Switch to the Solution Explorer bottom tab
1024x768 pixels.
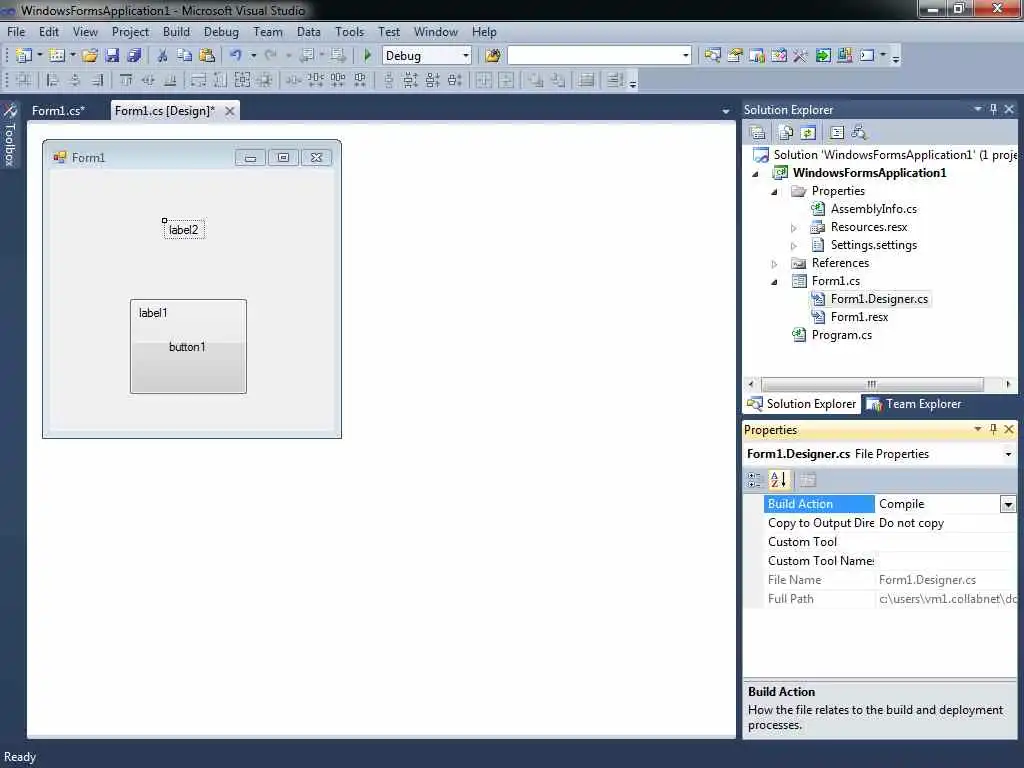(801, 404)
